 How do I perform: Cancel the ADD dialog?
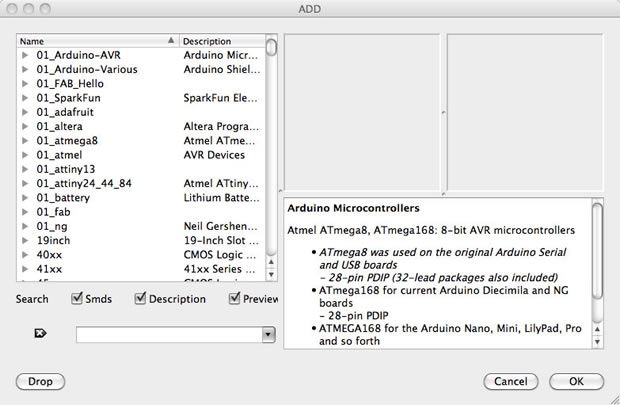pyautogui.click(x=511, y=381)
